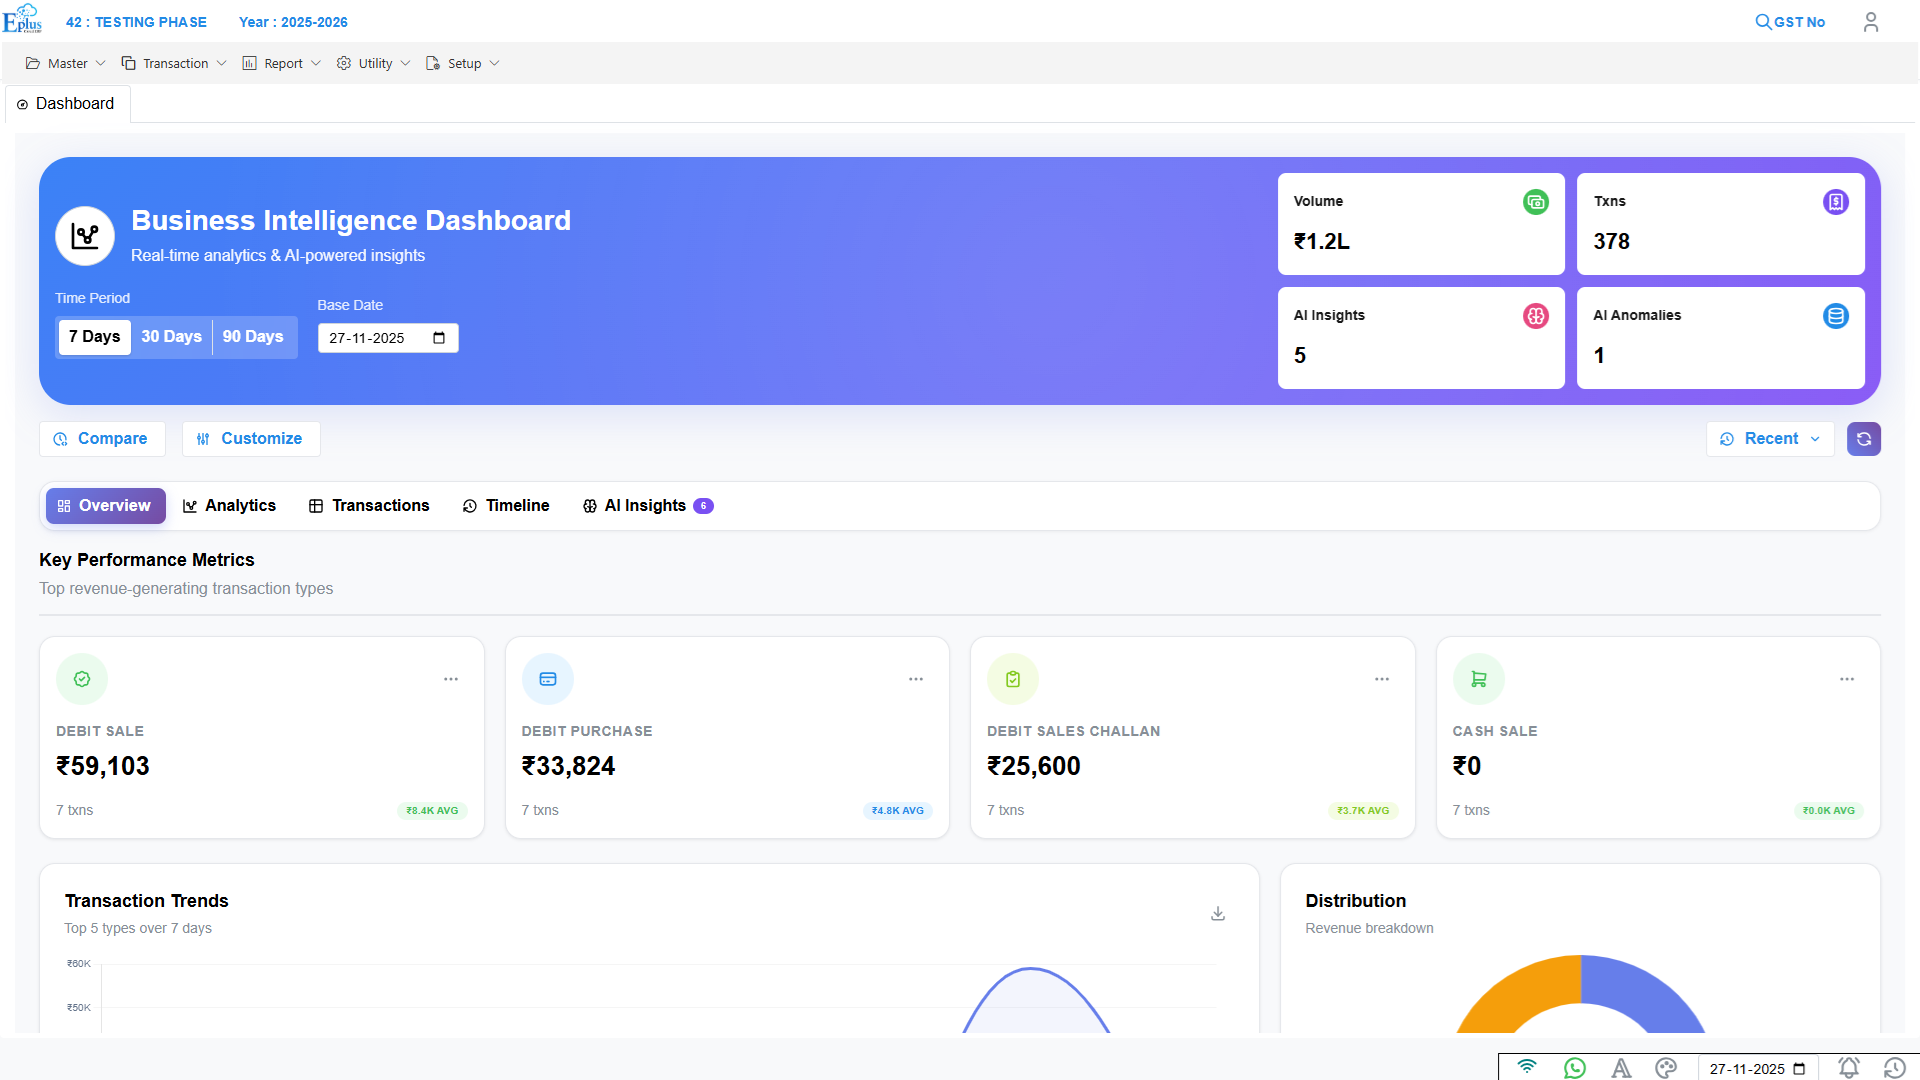Open the theme color palette icon
Viewport: 1920px width, 1080px height.
click(1666, 1068)
